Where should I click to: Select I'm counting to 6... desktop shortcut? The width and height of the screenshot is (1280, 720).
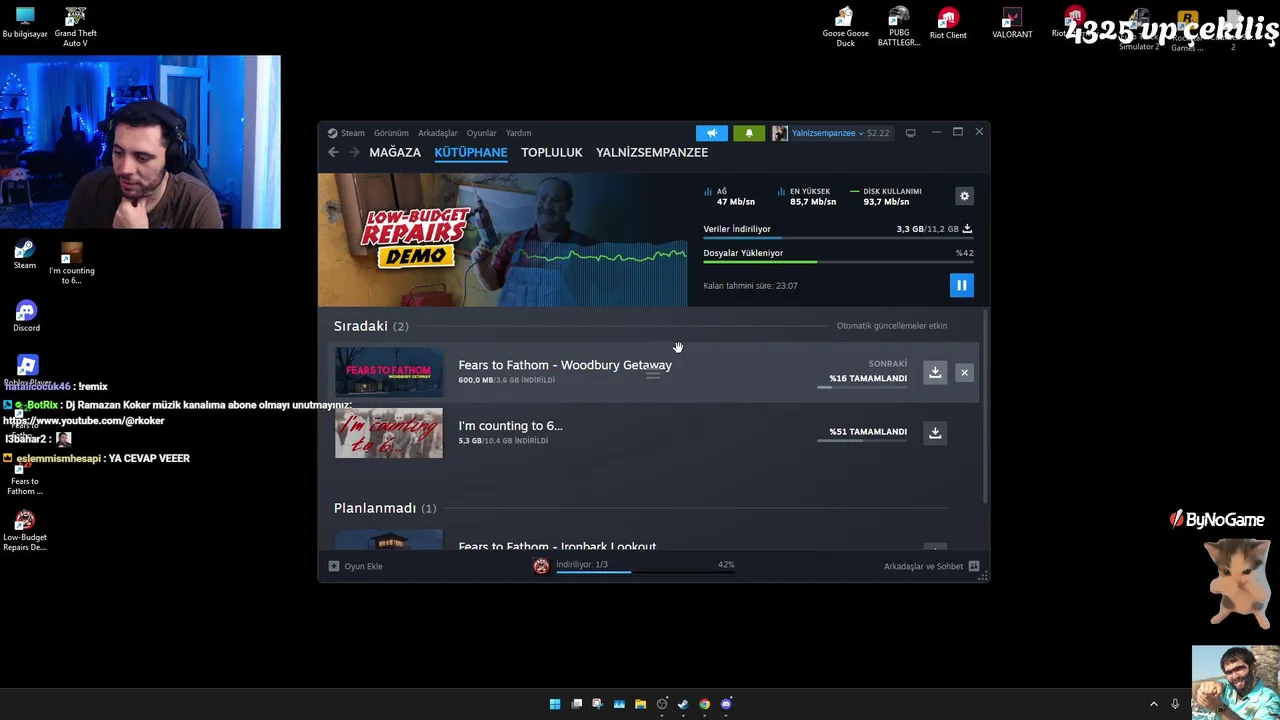(x=72, y=264)
